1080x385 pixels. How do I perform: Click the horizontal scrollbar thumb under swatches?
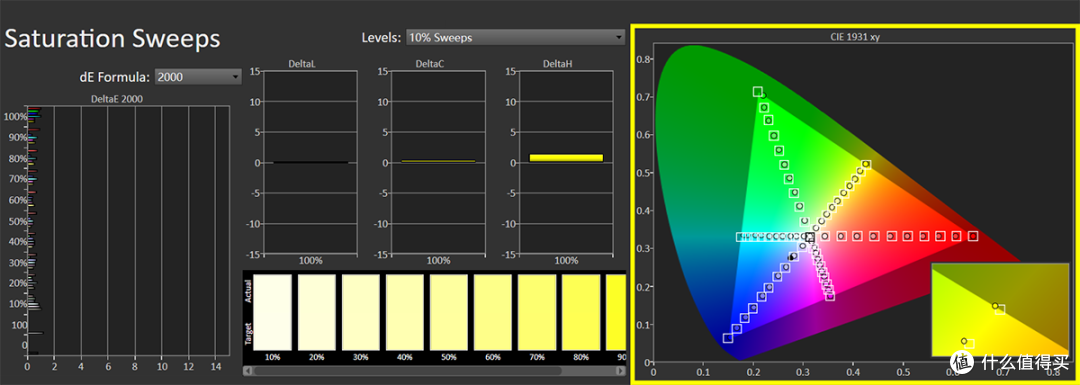(407, 371)
